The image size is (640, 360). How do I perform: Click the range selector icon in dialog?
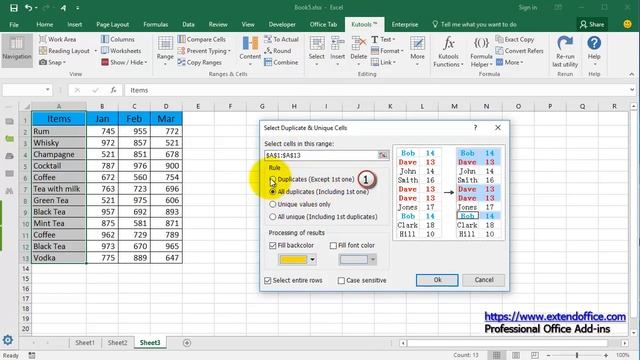pos(382,155)
